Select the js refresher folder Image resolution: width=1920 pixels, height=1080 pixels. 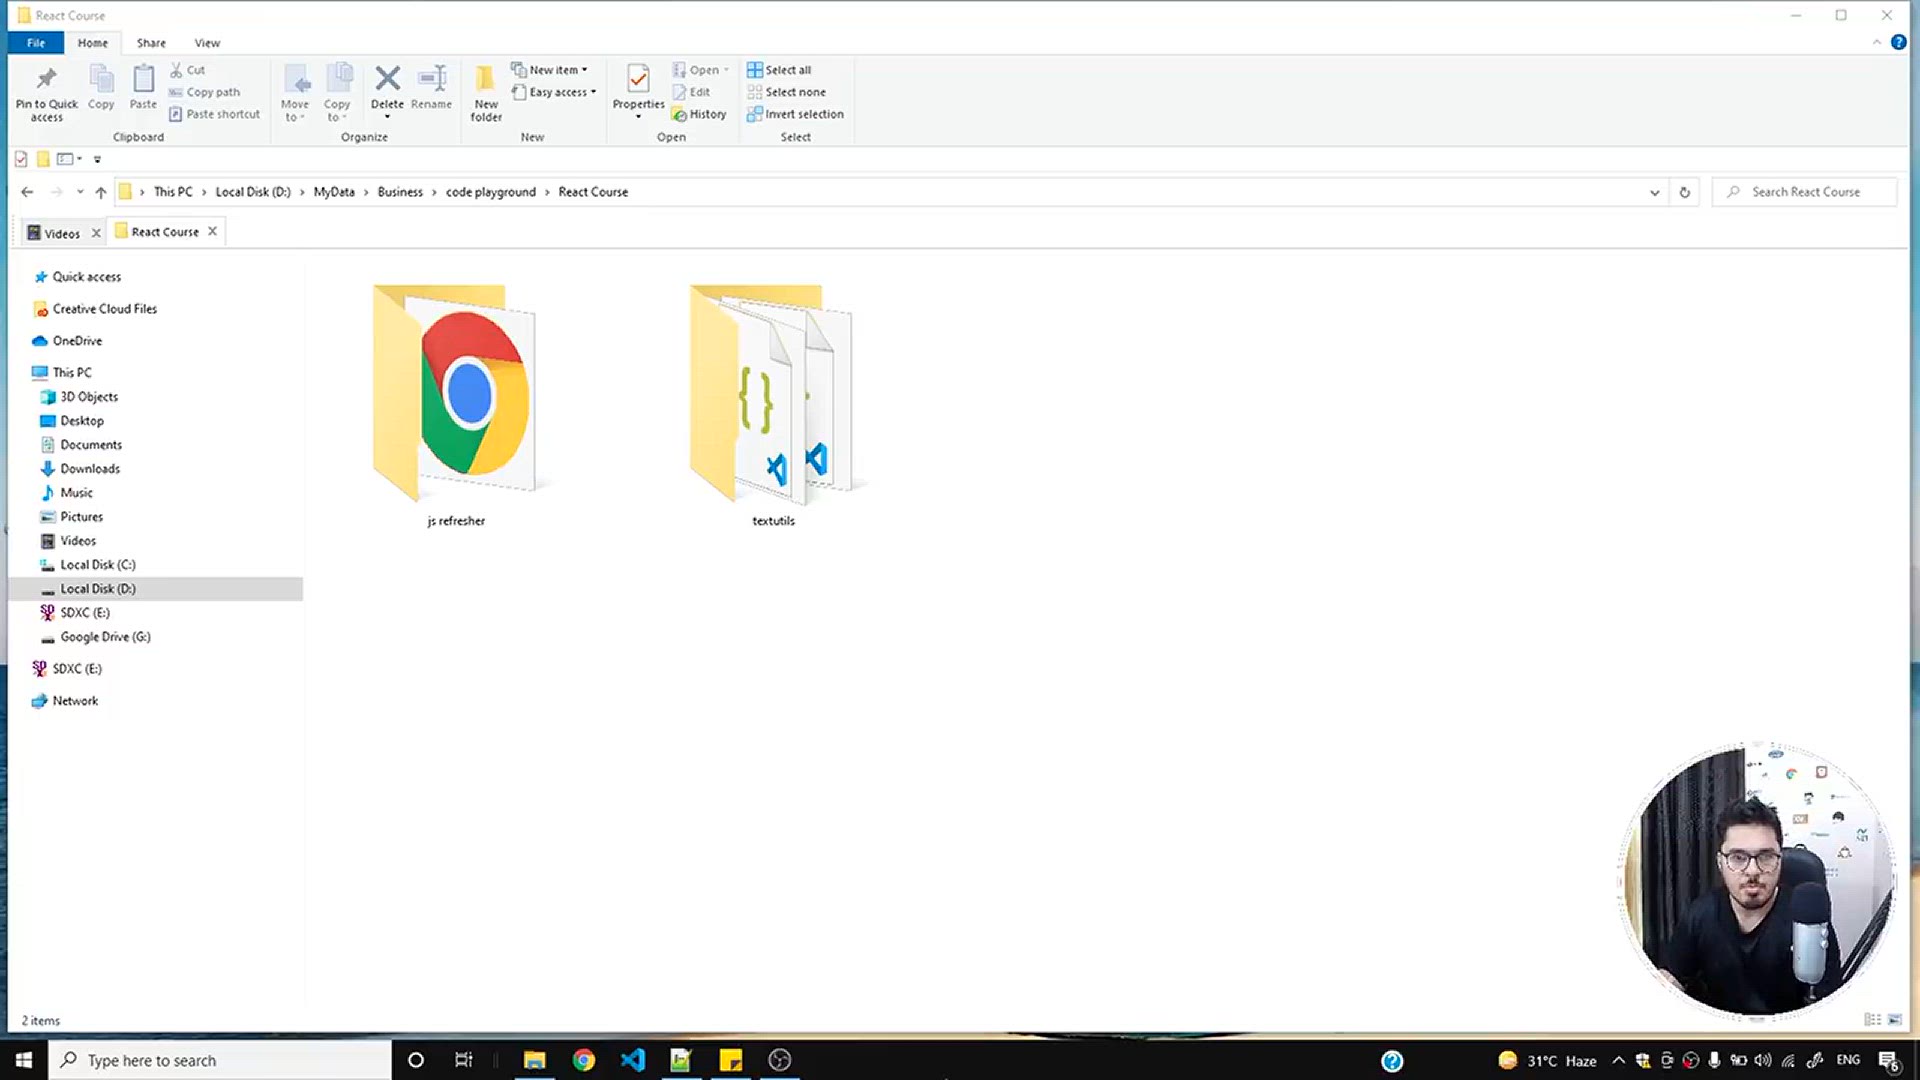pos(456,407)
